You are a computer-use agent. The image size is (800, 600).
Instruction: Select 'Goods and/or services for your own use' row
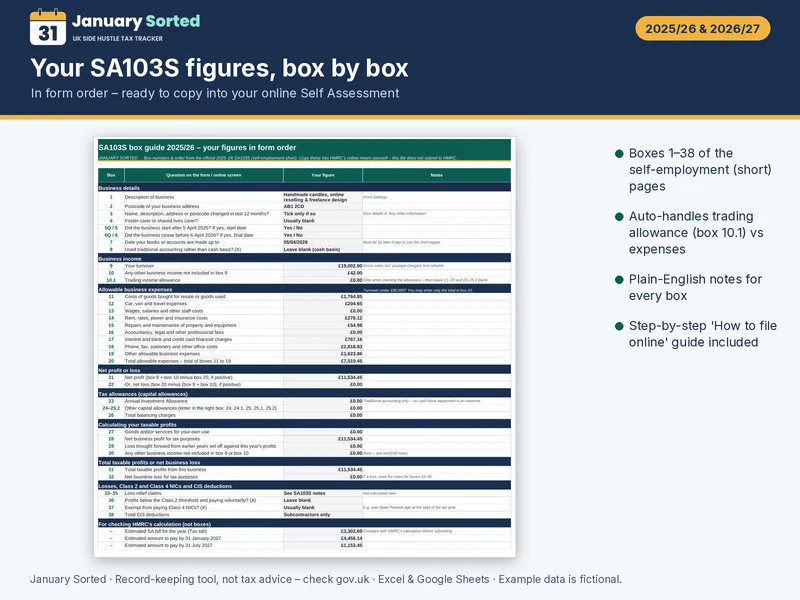(x=304, y=432)
